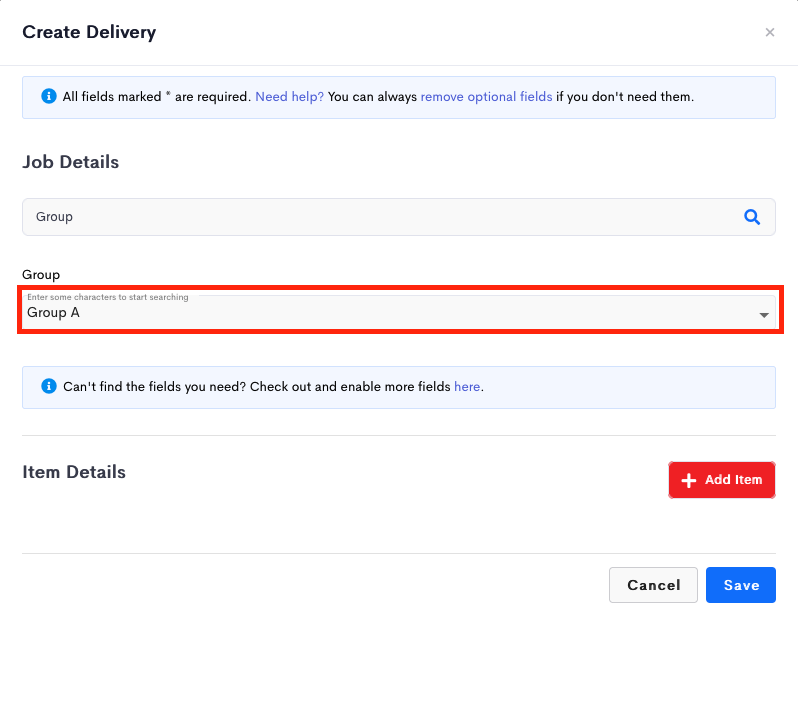Save the new delivery
798x702 pixels.
(x=740, y=585)
